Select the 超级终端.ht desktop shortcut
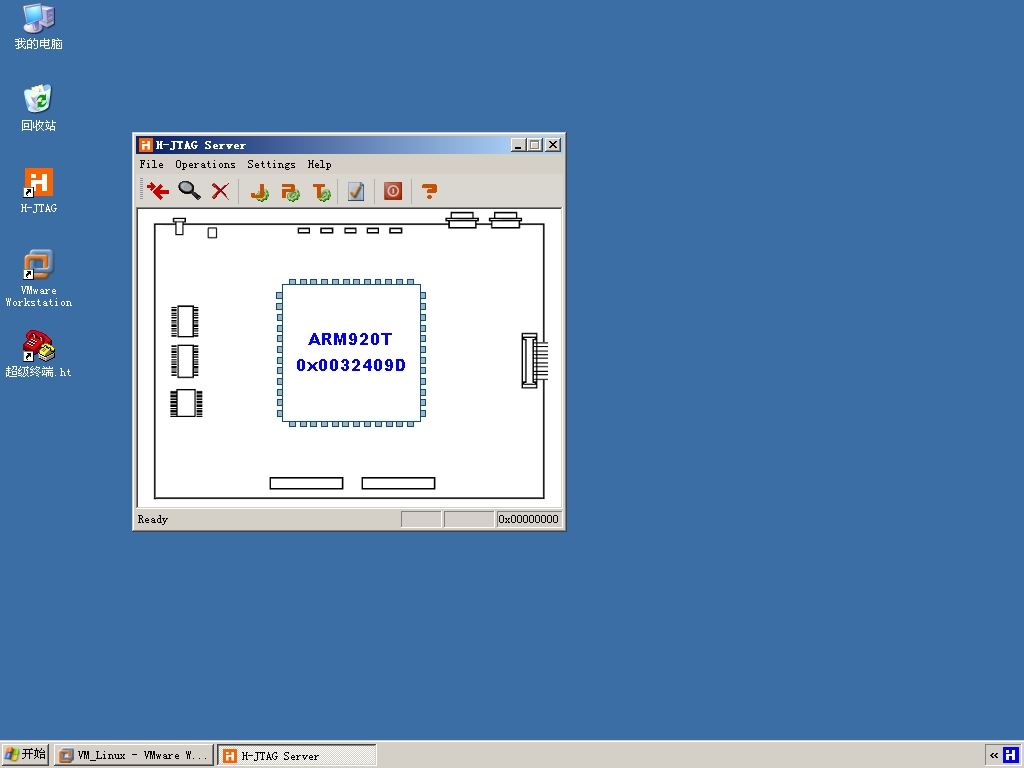Screen dimensions: 1024x768 [39, 354]
